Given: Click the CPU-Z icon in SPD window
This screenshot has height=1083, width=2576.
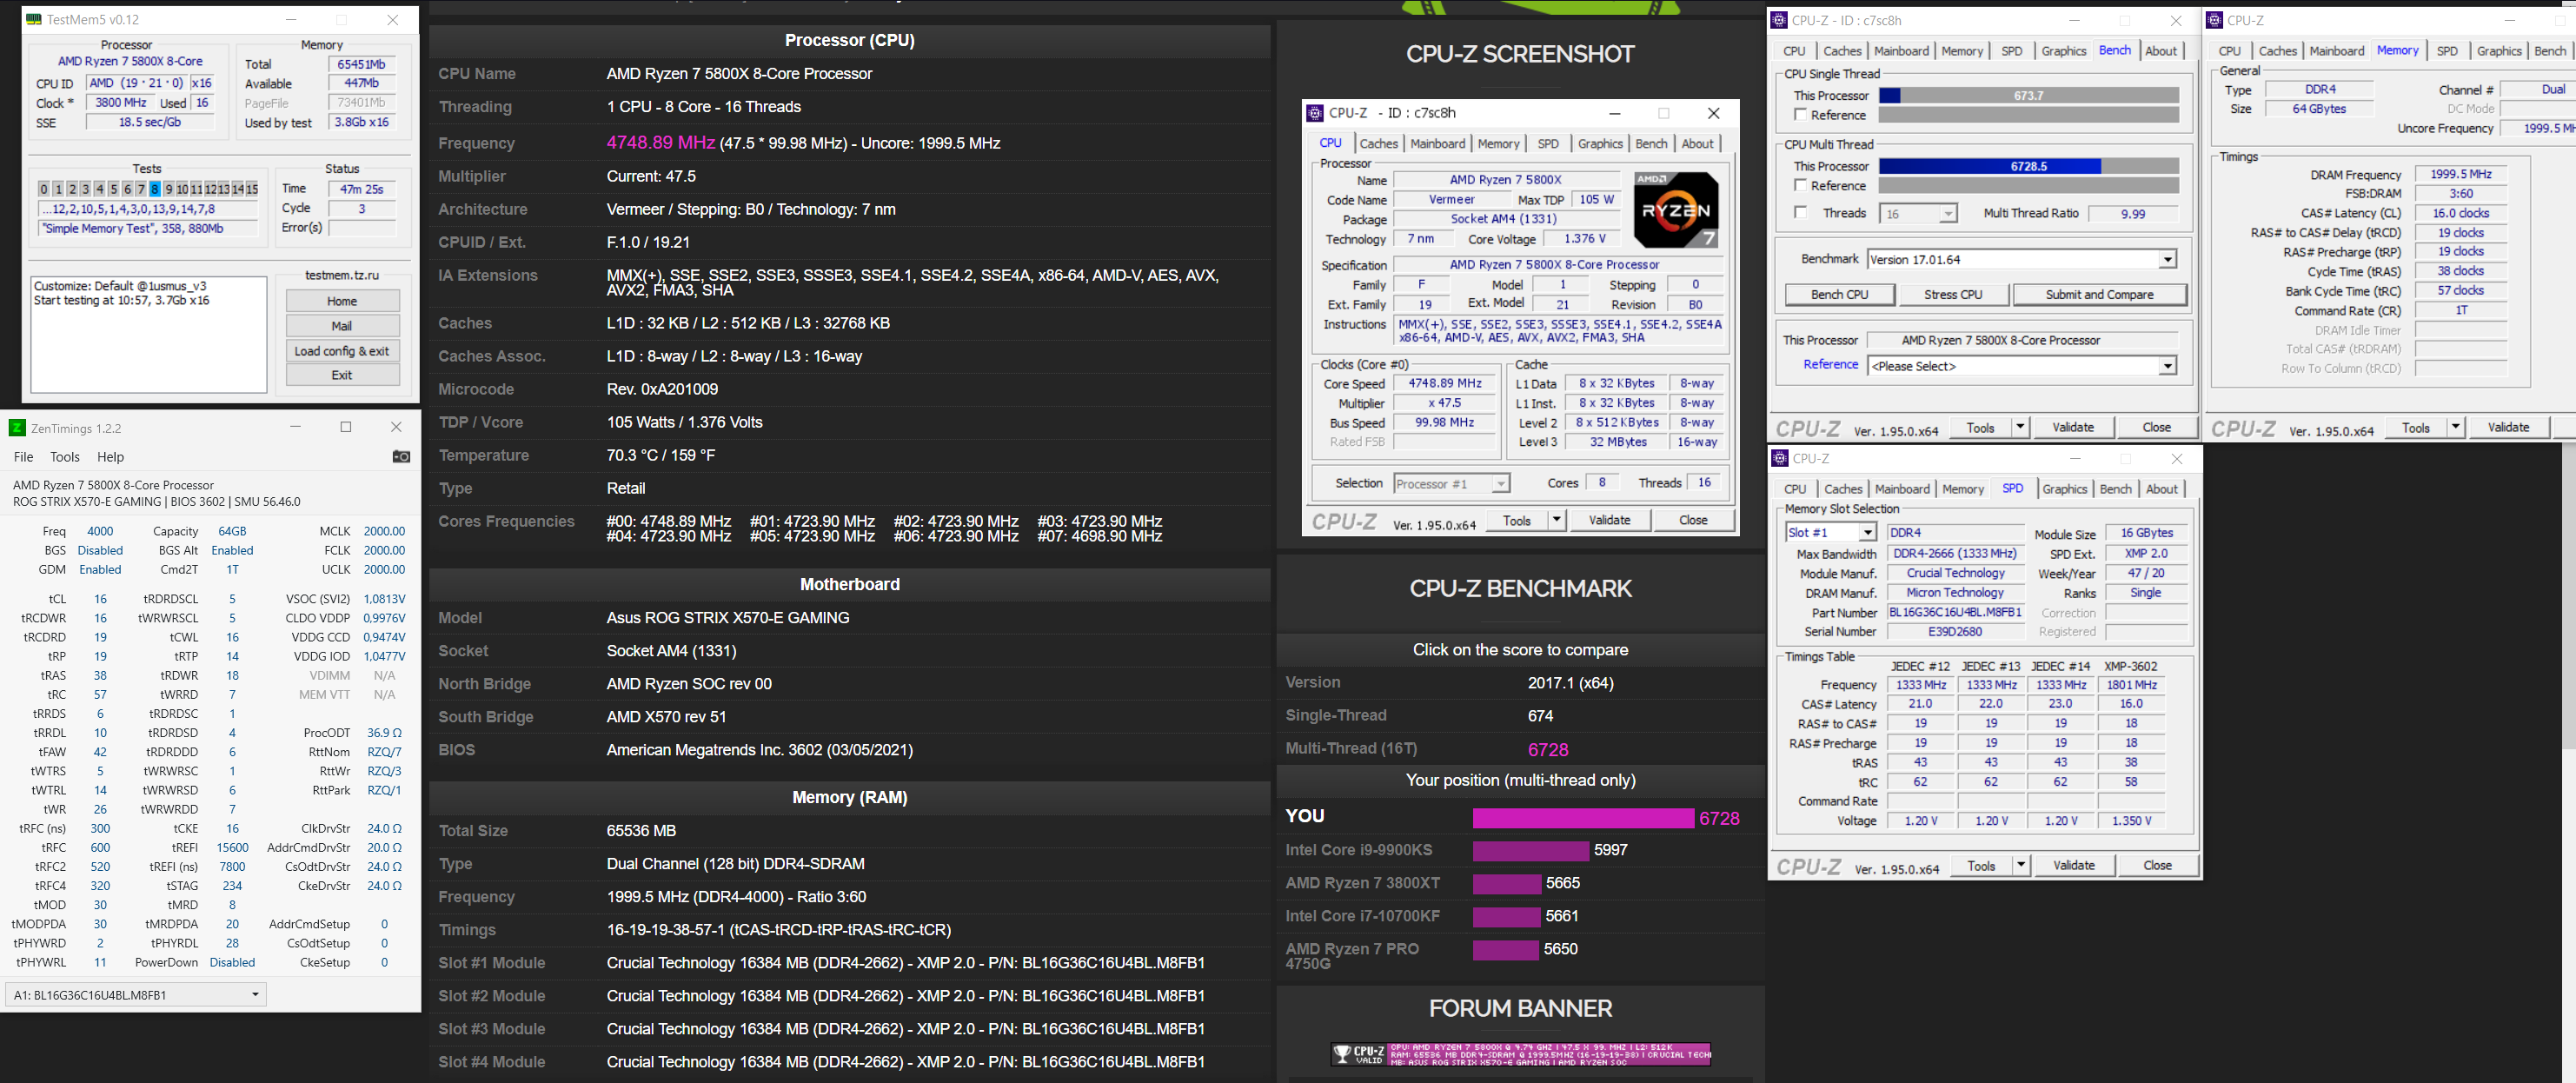Looking at the screenshot, I should pyautogui.click(x=1780, y=458).
